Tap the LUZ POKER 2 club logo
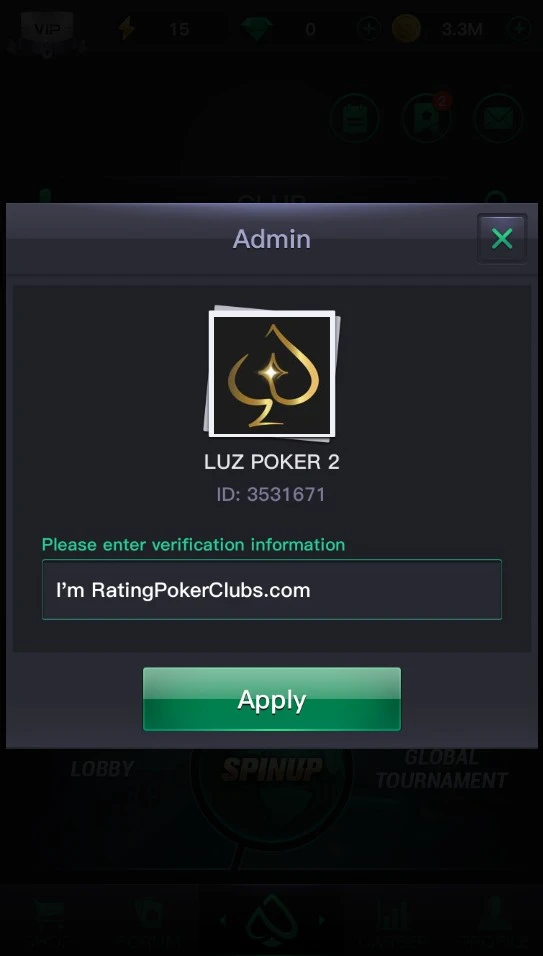 (x=272, y=374)
